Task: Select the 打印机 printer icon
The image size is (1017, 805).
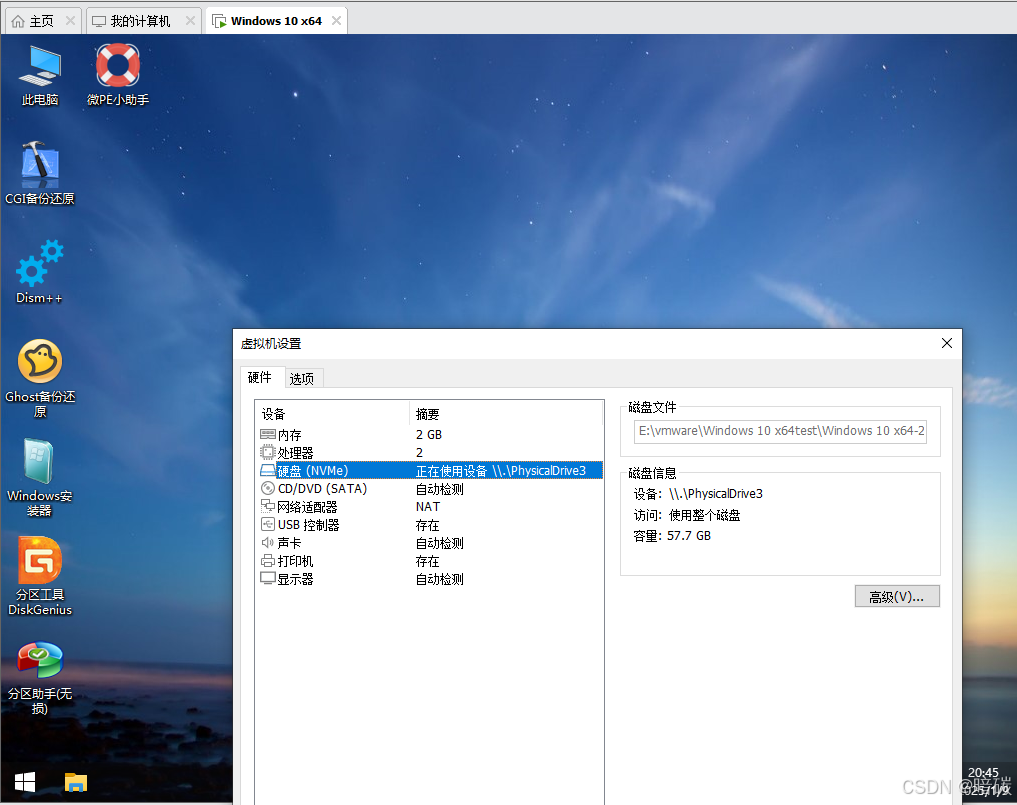Action: (268, 560)
